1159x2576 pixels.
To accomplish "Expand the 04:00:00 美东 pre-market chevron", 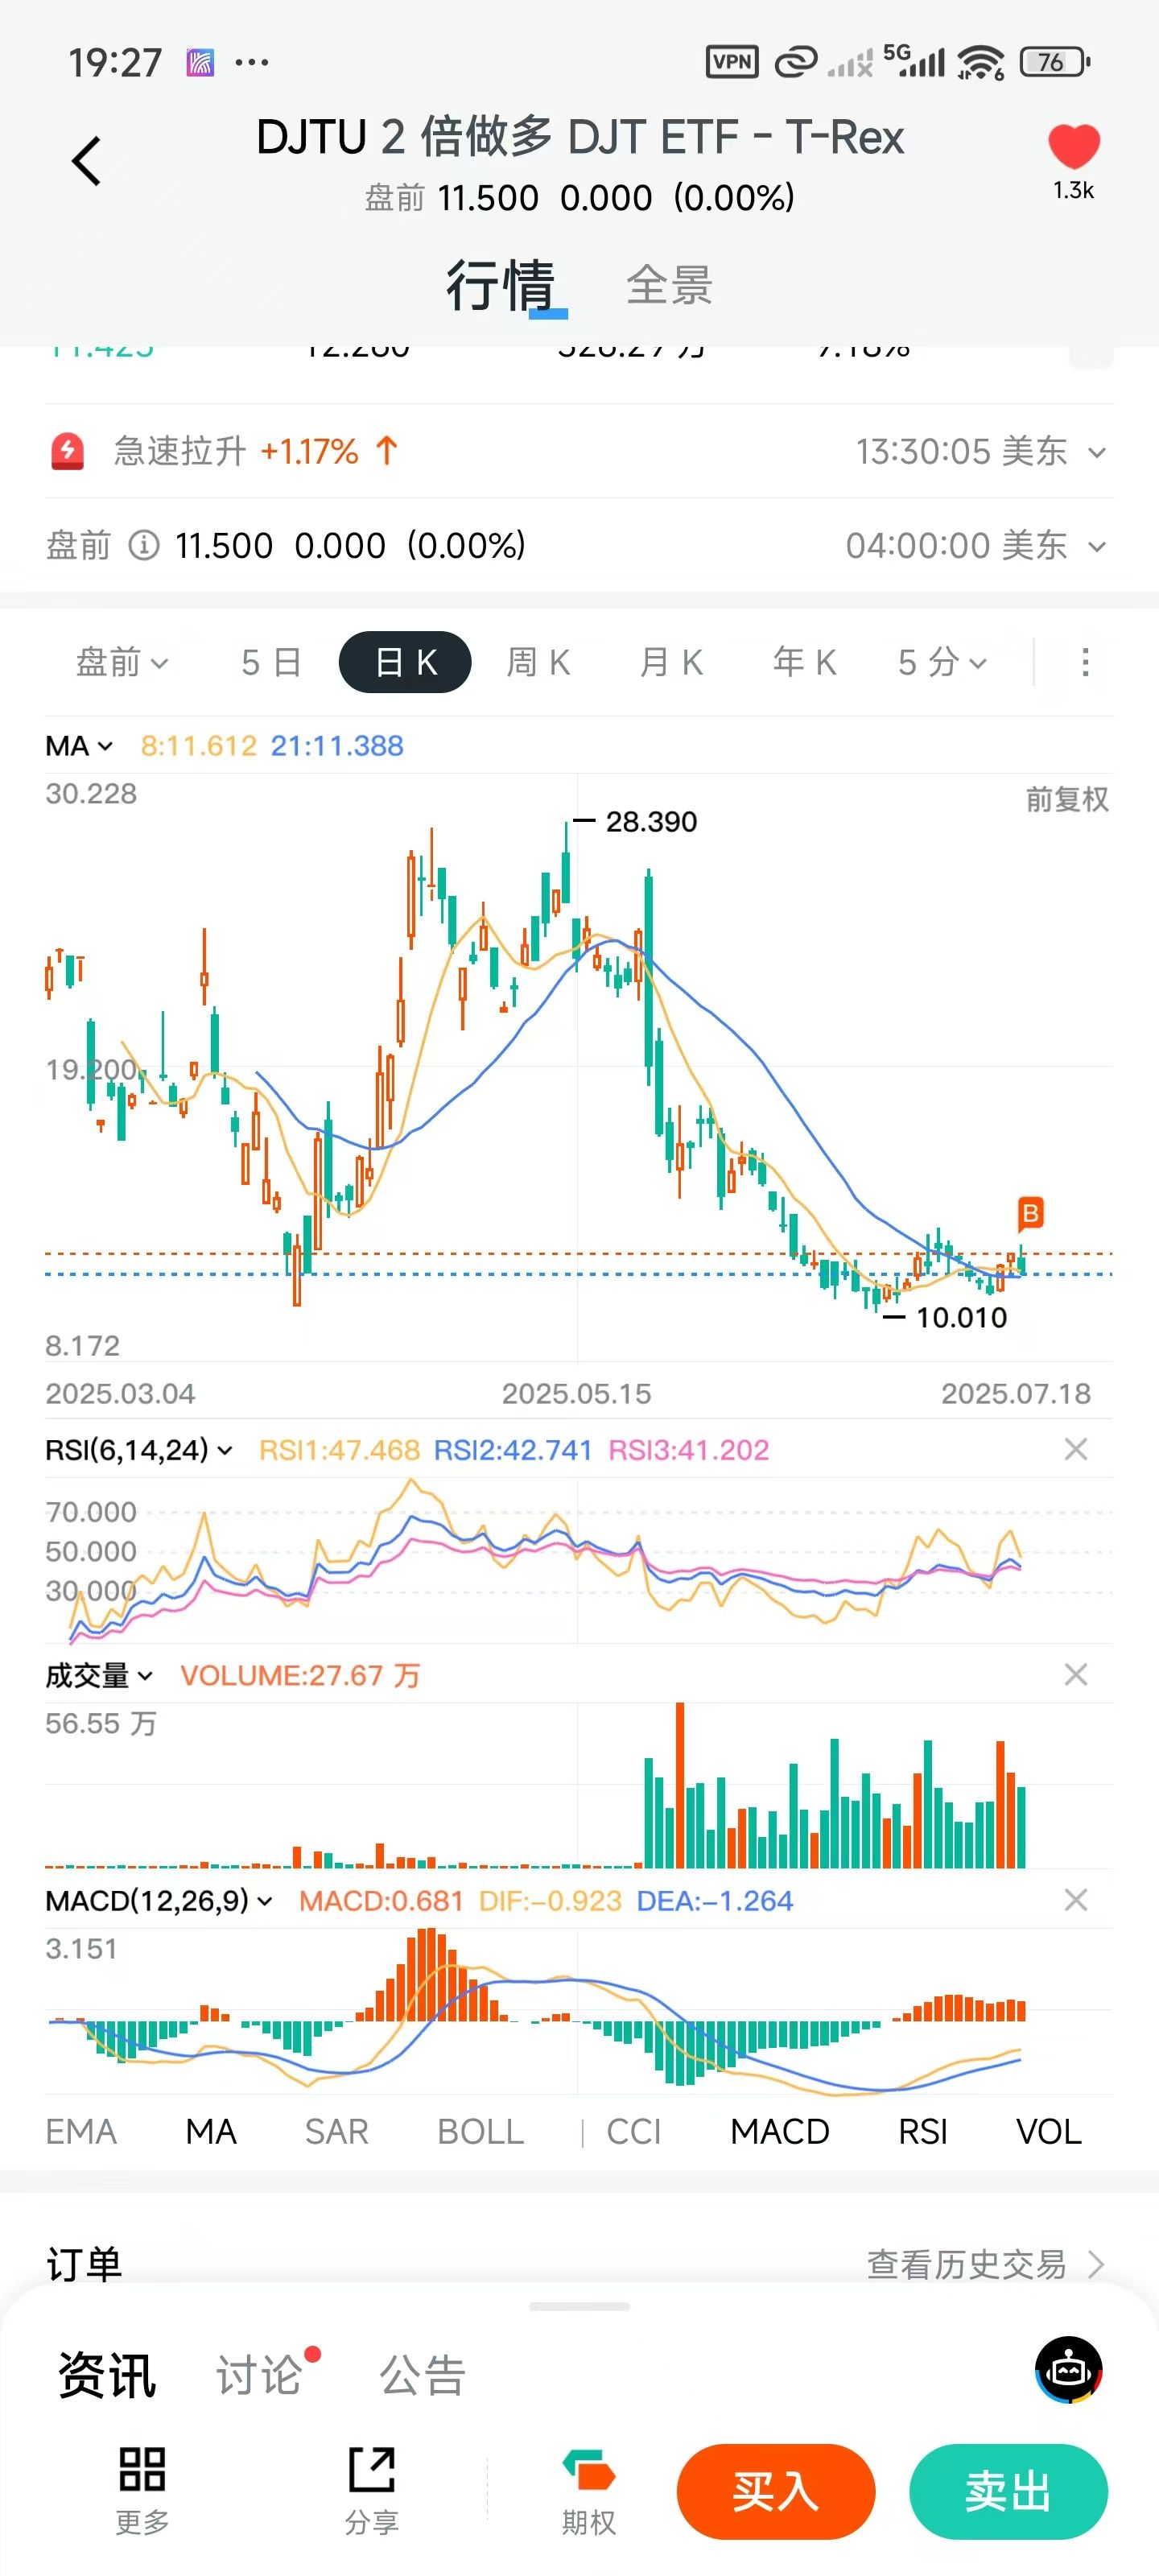I will (x=1096, y=546).
